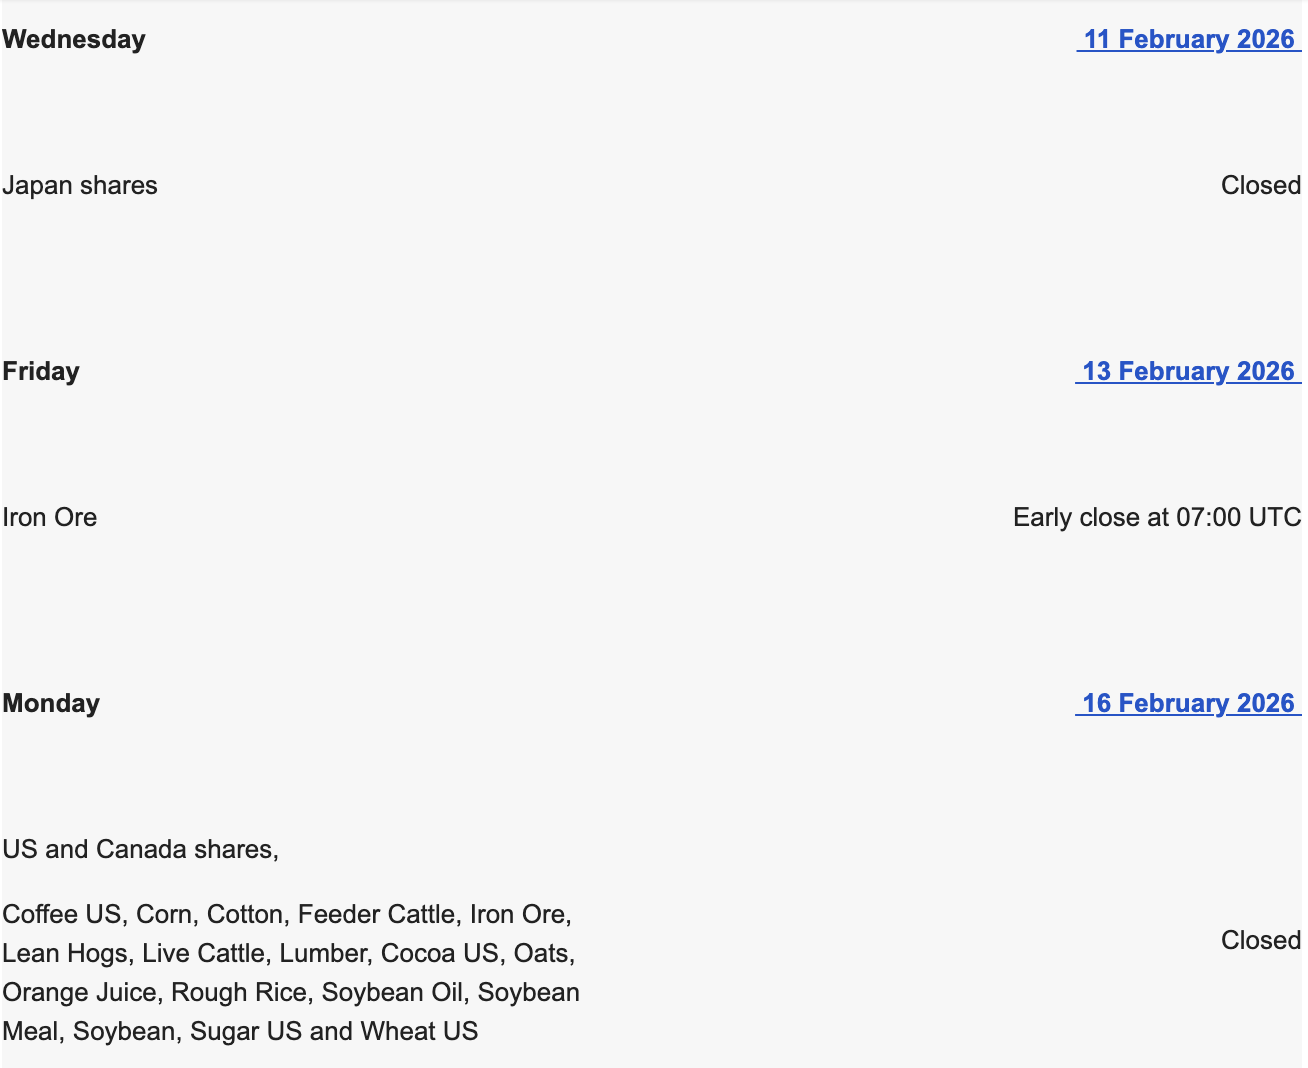
Task: Click the Closed status in Monday section
Action: point(1260,940)
